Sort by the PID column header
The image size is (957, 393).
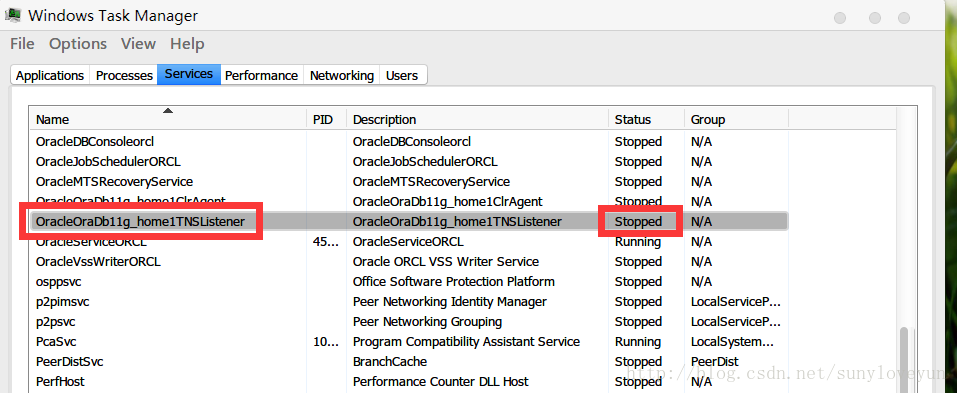[x=326, y=119]
